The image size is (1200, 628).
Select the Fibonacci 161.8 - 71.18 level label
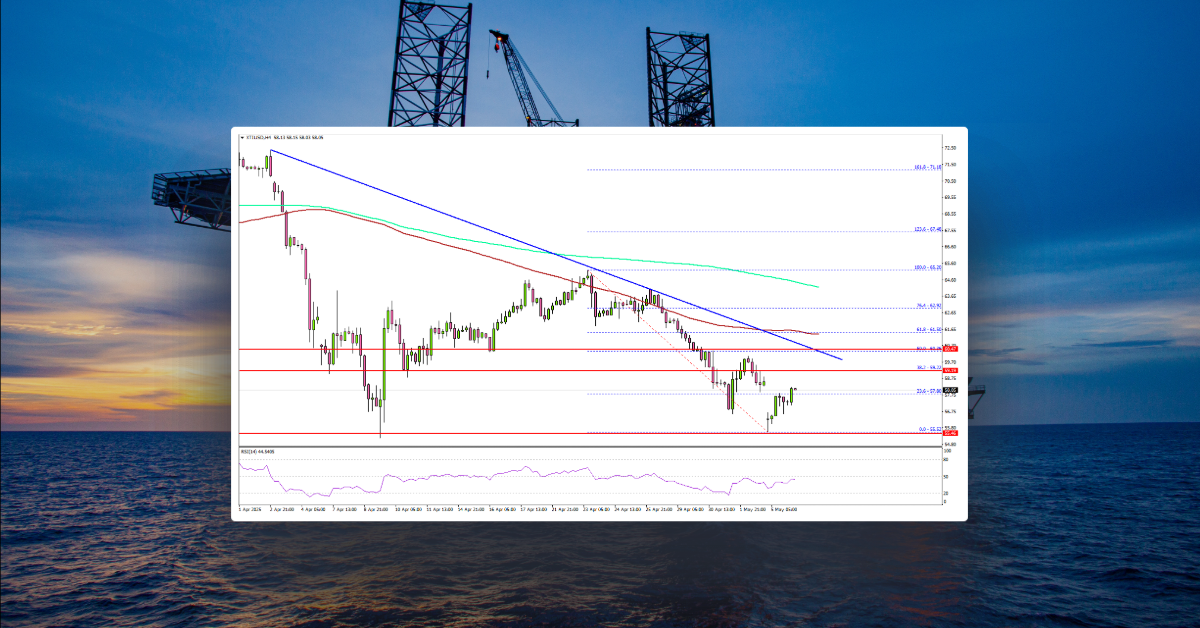point(928,169)
